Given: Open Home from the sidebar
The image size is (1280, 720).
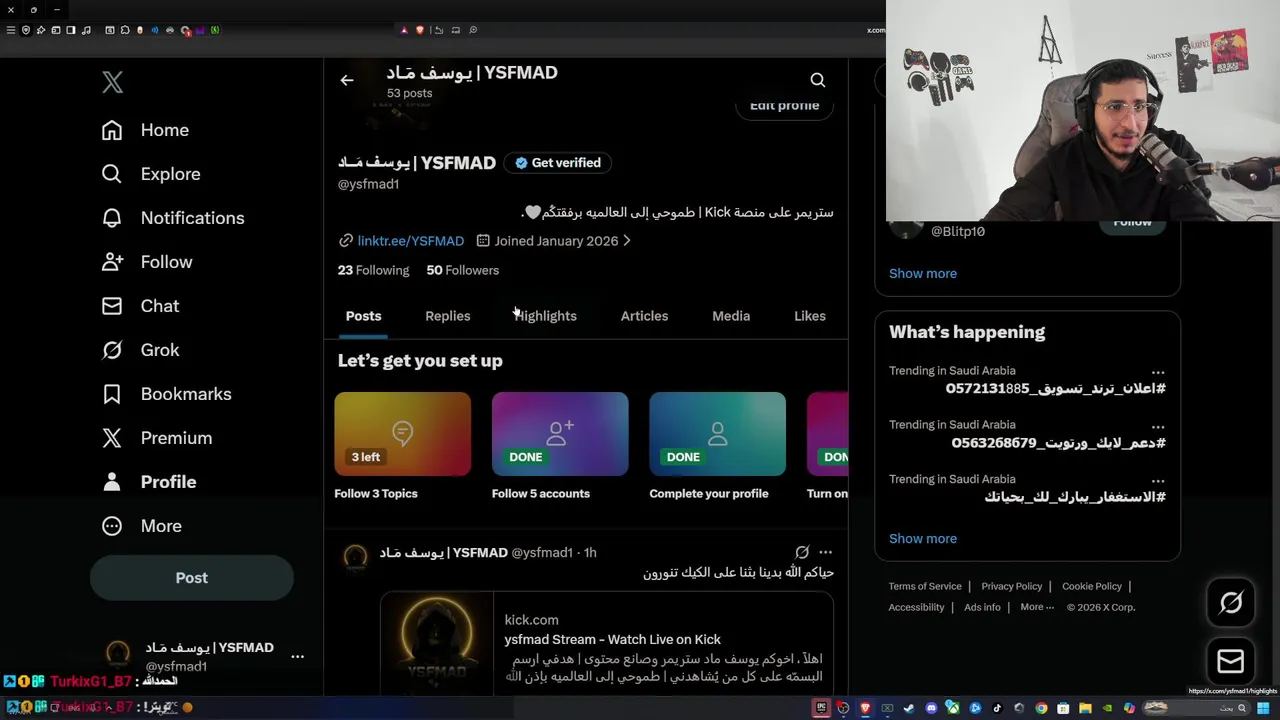Looking at the screenshot, I should click(x=145, y=130).
